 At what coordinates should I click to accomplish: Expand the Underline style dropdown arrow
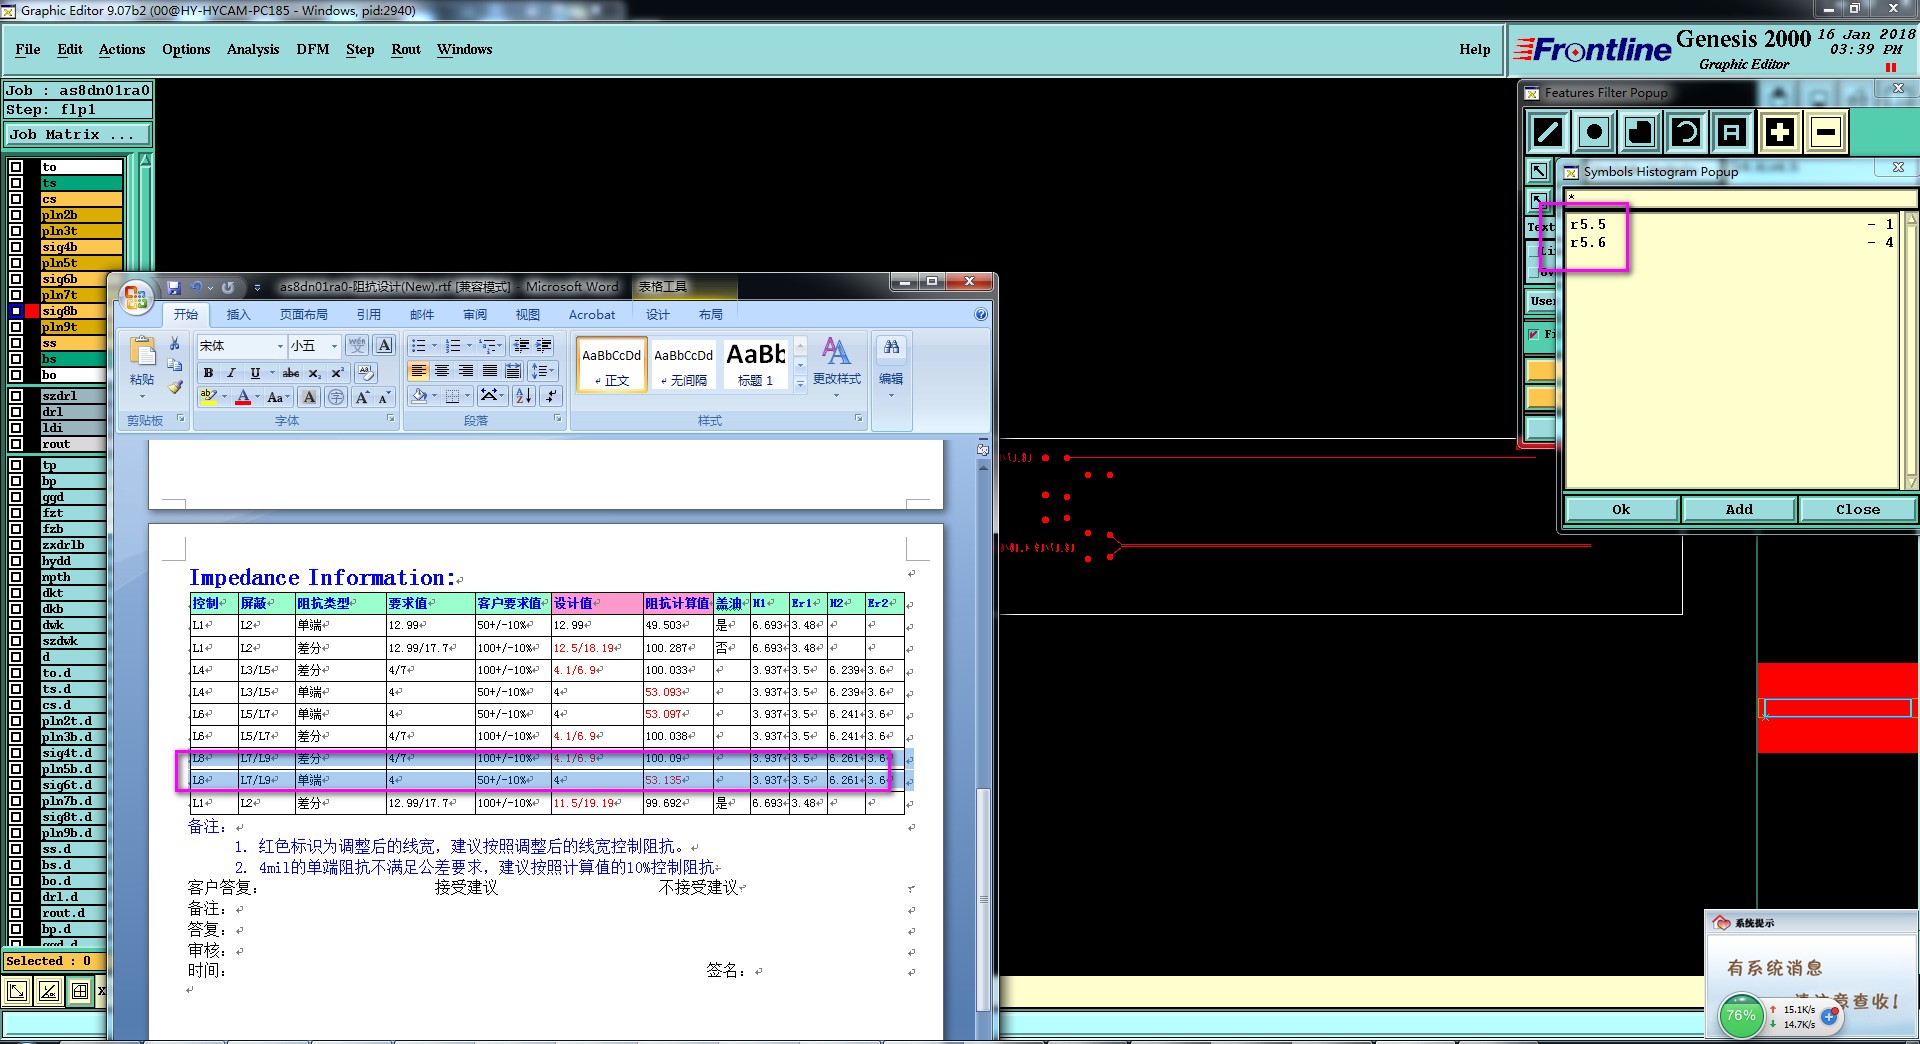coord(271,373)
